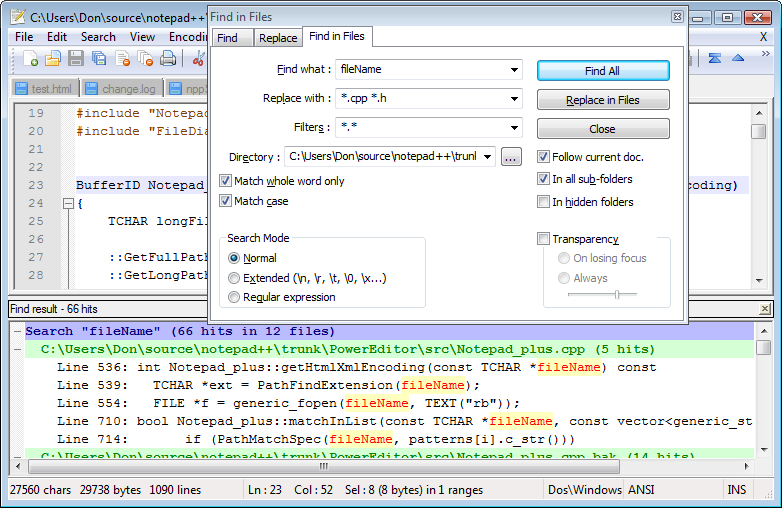Collapse the Notepad_plus.cpp search results node

(18, 350)
